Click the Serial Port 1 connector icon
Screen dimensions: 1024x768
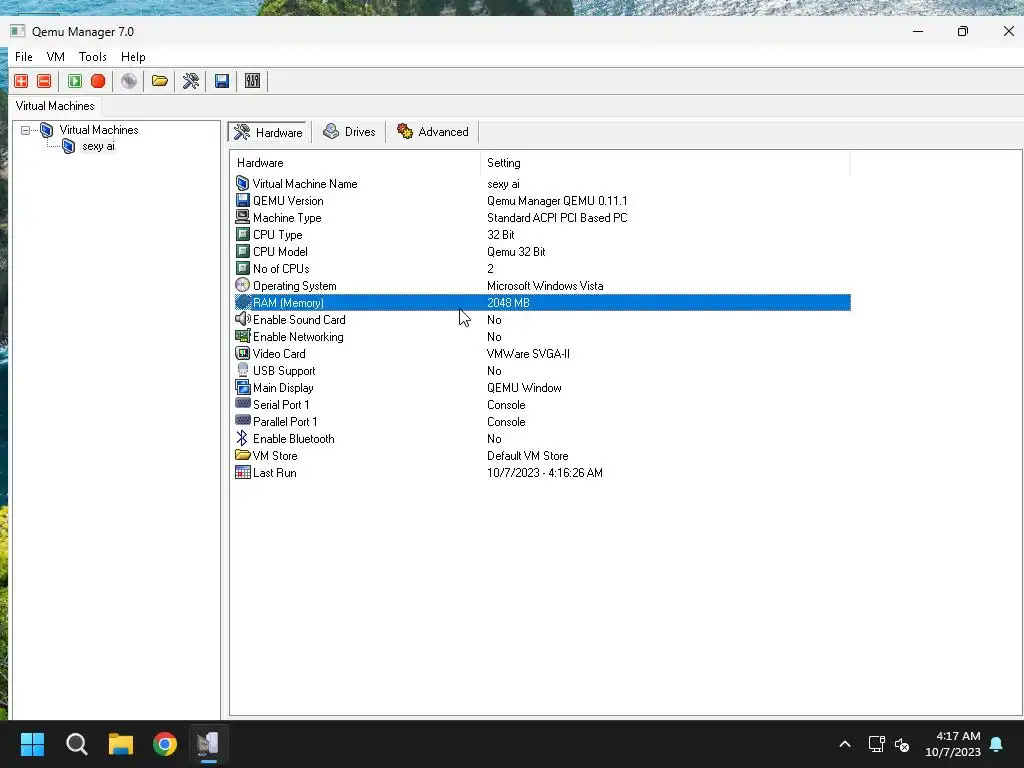(x=242, y=404)
